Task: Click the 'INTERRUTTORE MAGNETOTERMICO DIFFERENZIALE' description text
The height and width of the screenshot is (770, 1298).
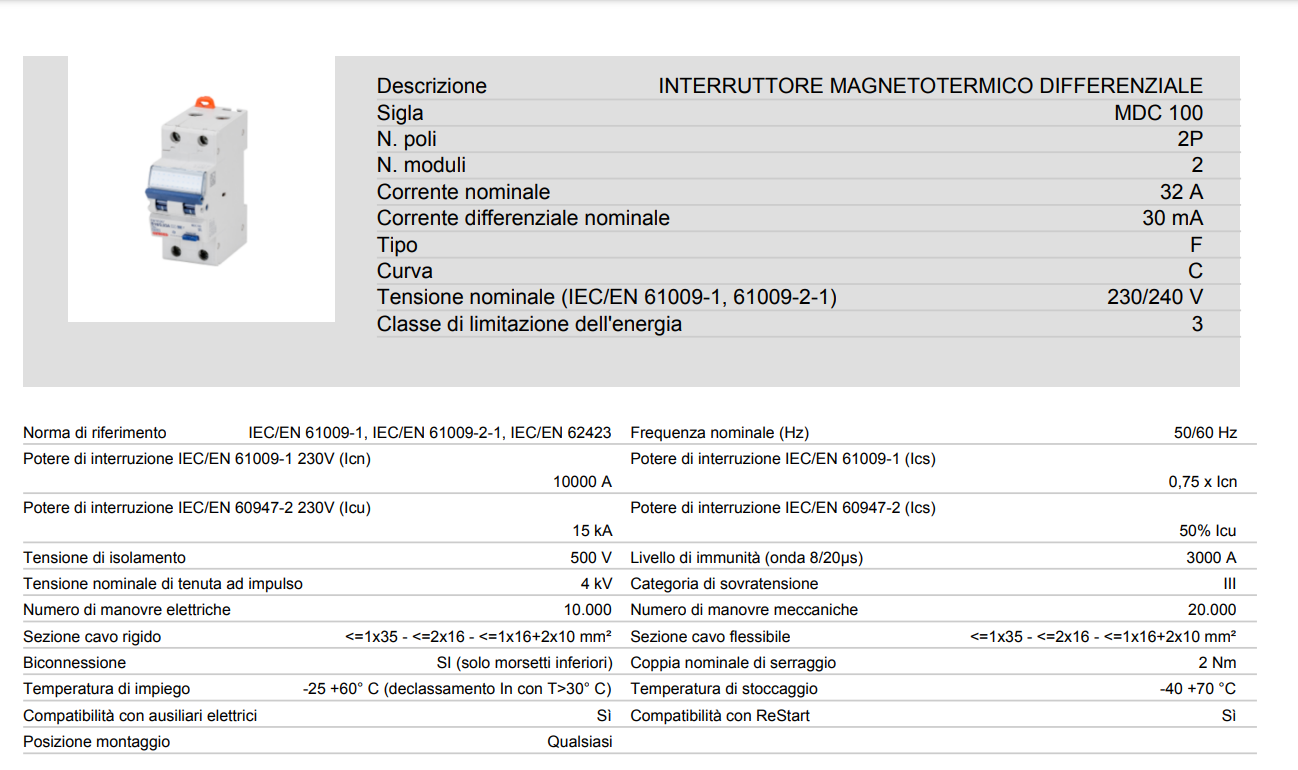Action: 930,86
